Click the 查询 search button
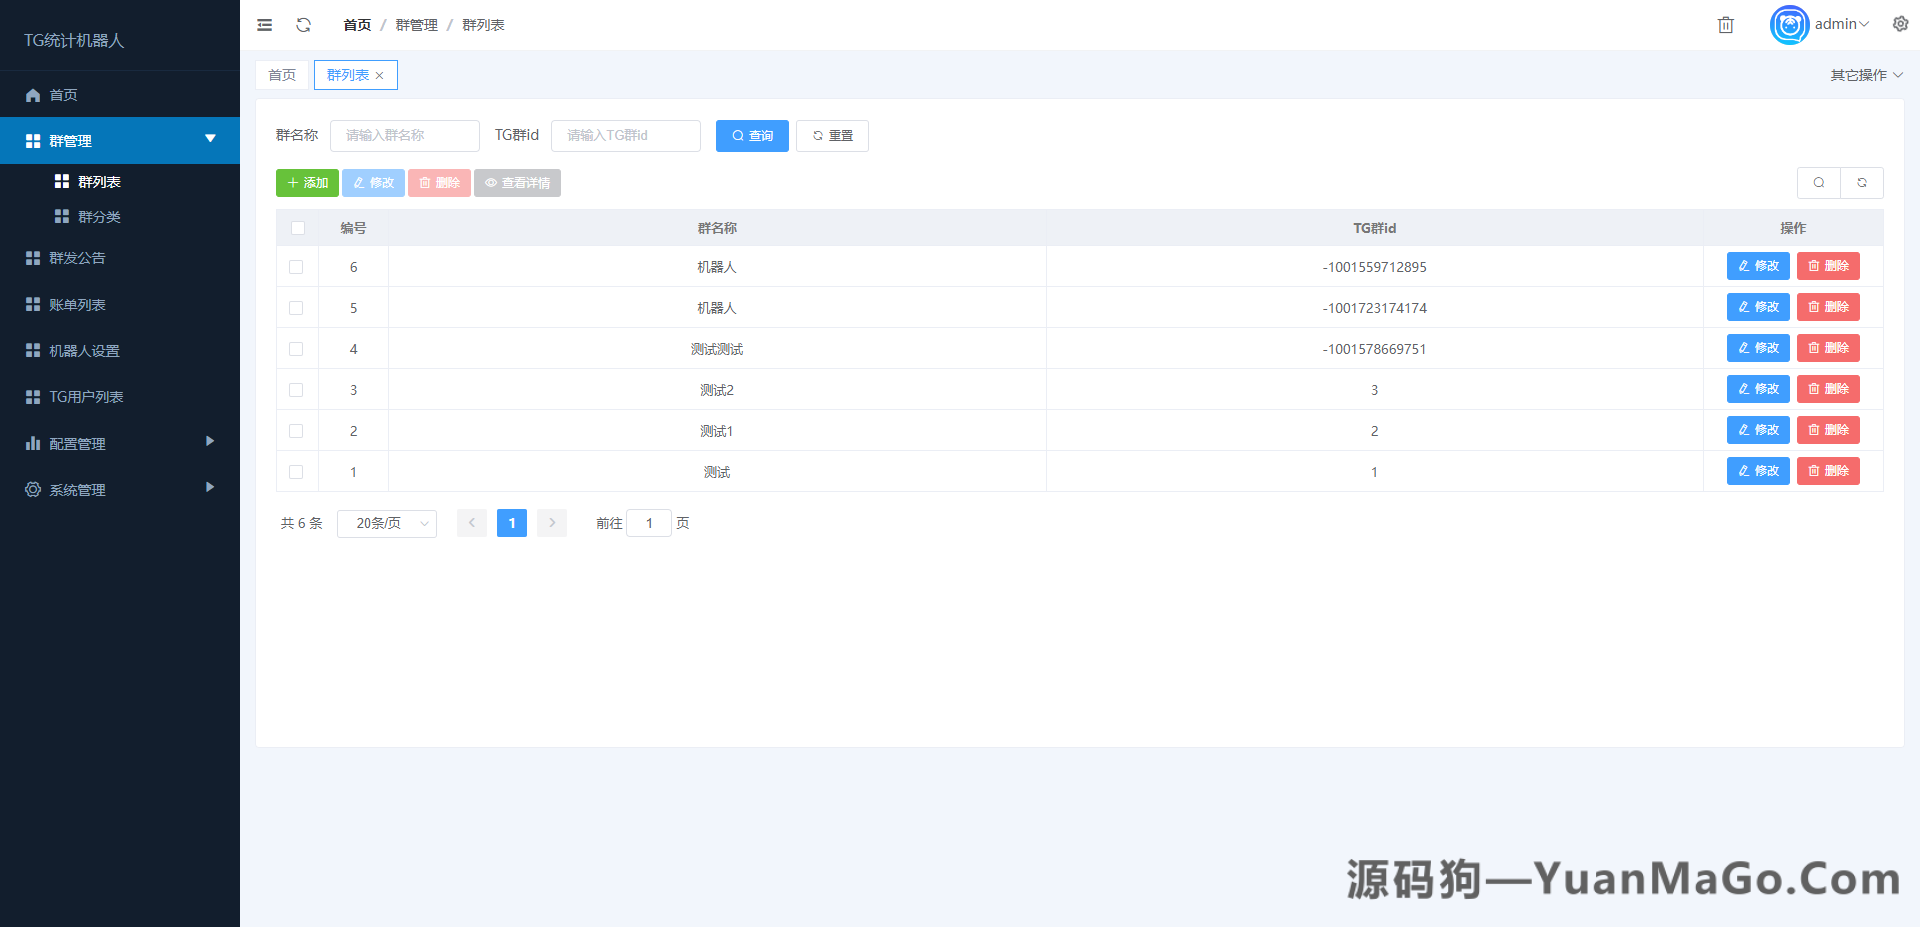 coord(751,135)
